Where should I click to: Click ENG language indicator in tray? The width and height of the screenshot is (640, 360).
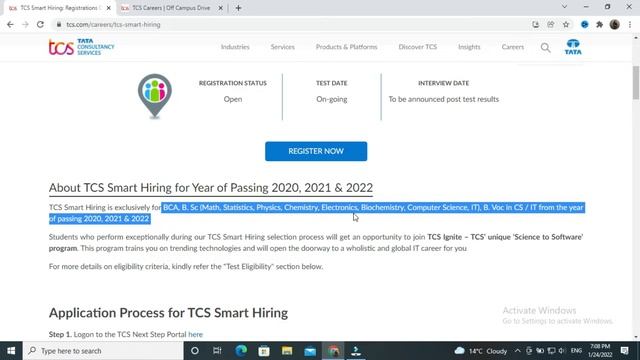[x=576, y=351]
